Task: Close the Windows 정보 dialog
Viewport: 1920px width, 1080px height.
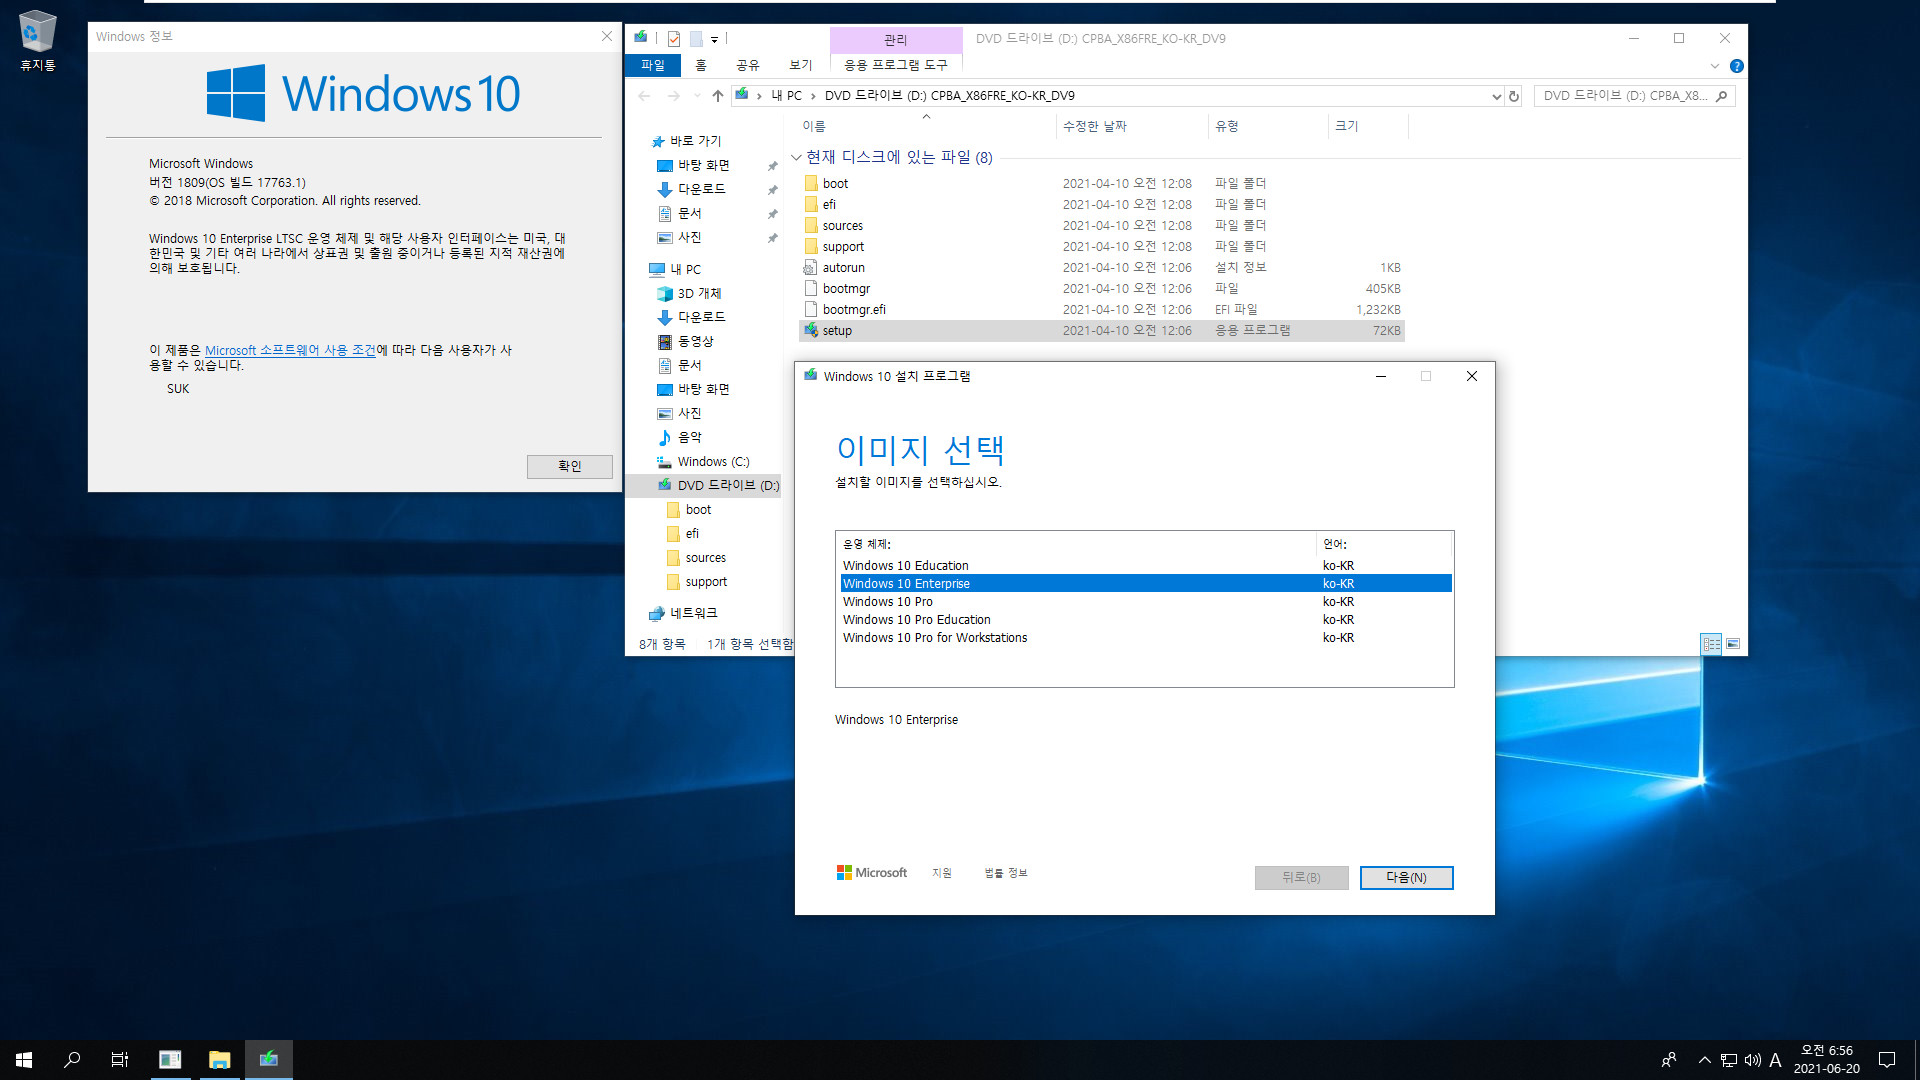Action: click(606, 36)
